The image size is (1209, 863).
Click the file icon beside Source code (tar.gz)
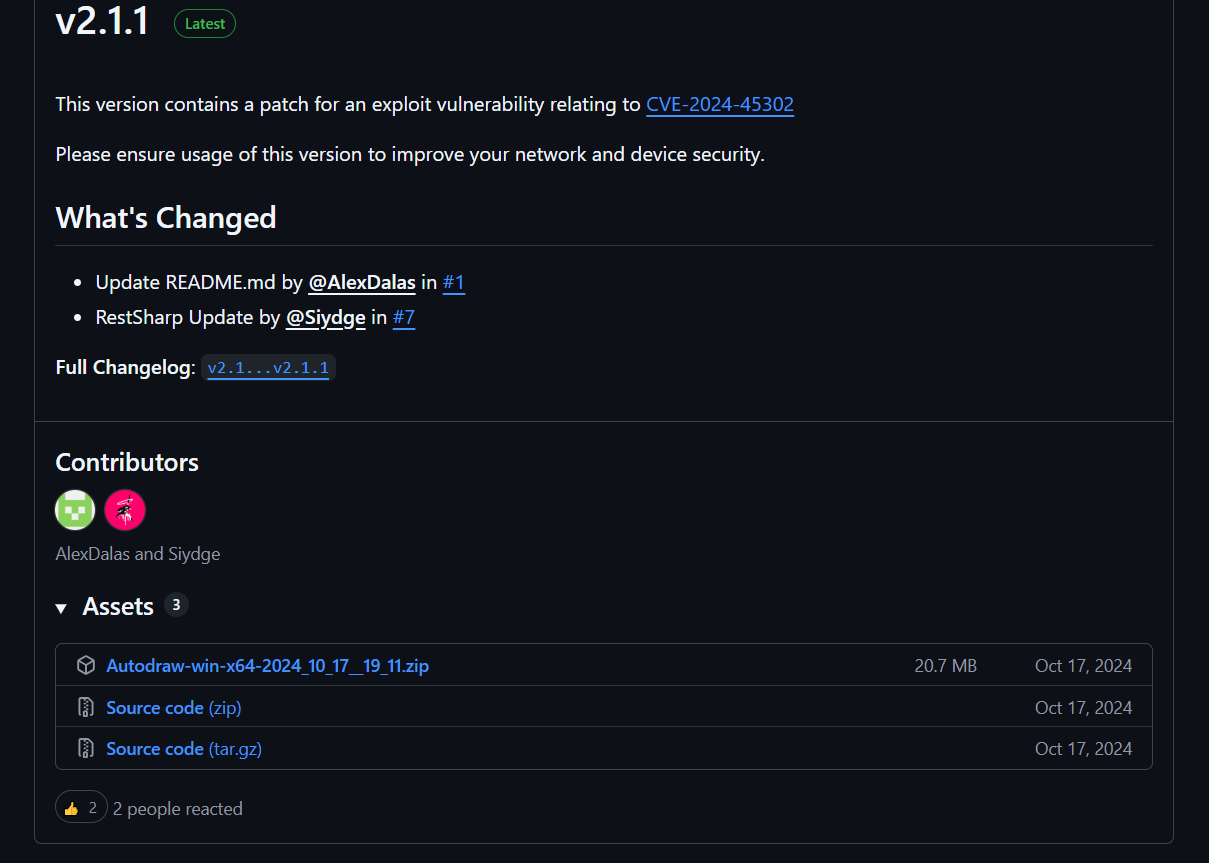(86, 748)
